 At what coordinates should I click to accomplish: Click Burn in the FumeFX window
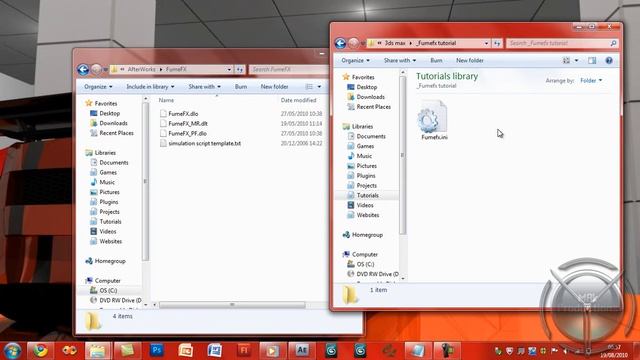tap(241, 87)
